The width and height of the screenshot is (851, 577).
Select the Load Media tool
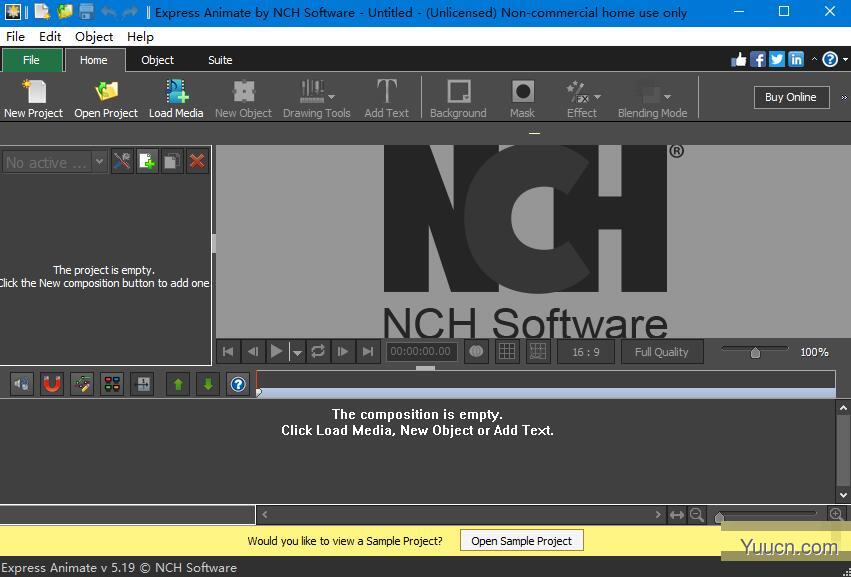pos(176,97)
